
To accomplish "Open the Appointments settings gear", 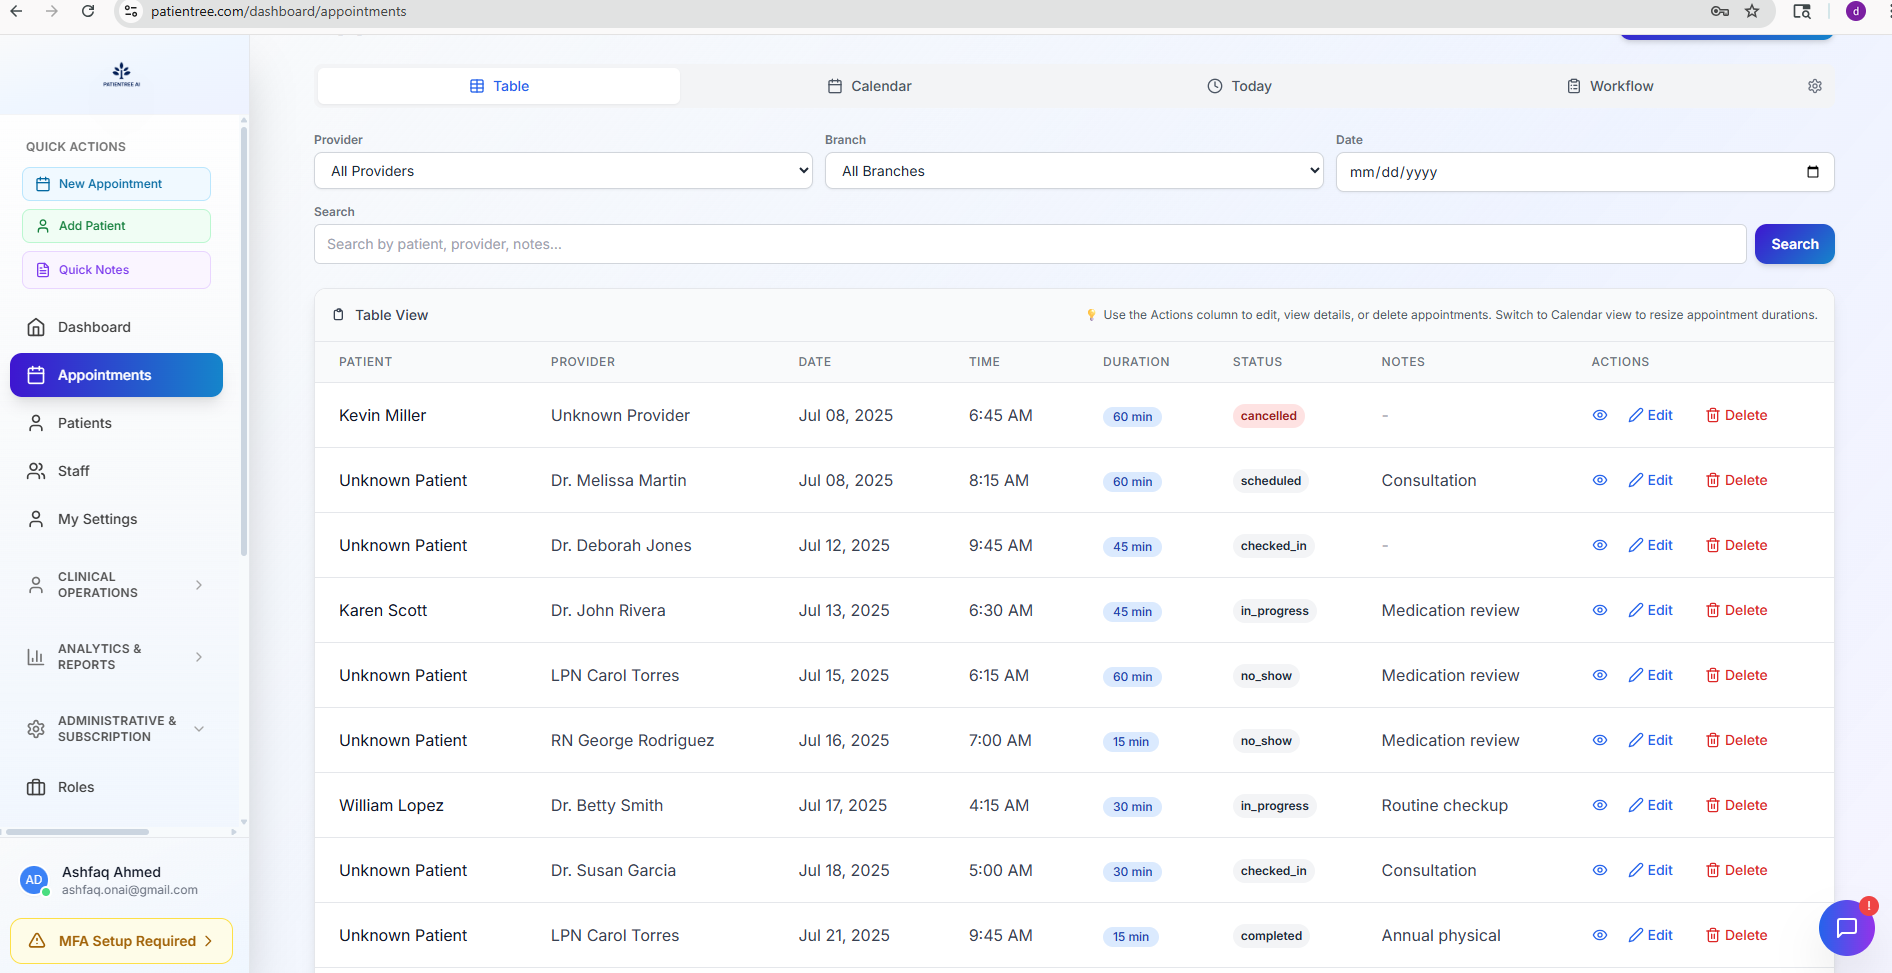I will (x=1815, y=86).
